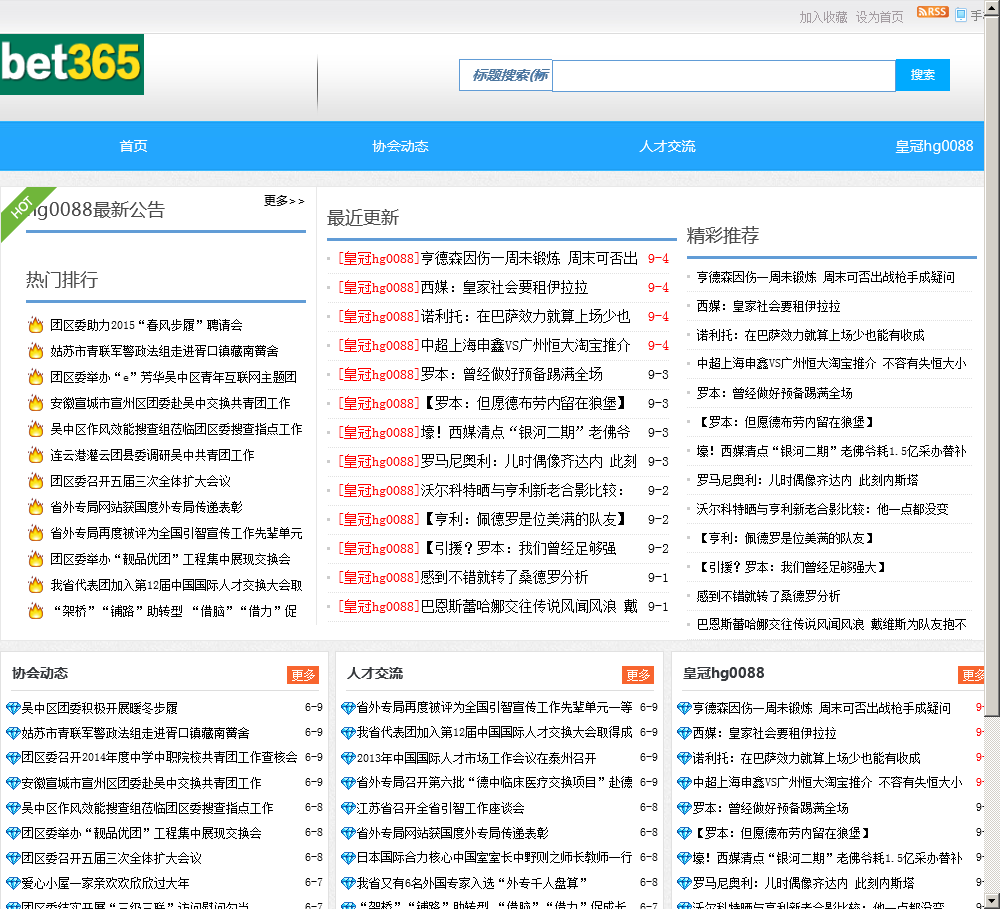Click the 设为首页 link
The height and width of the screenshot is (909, 1000).
click(879, 17)
